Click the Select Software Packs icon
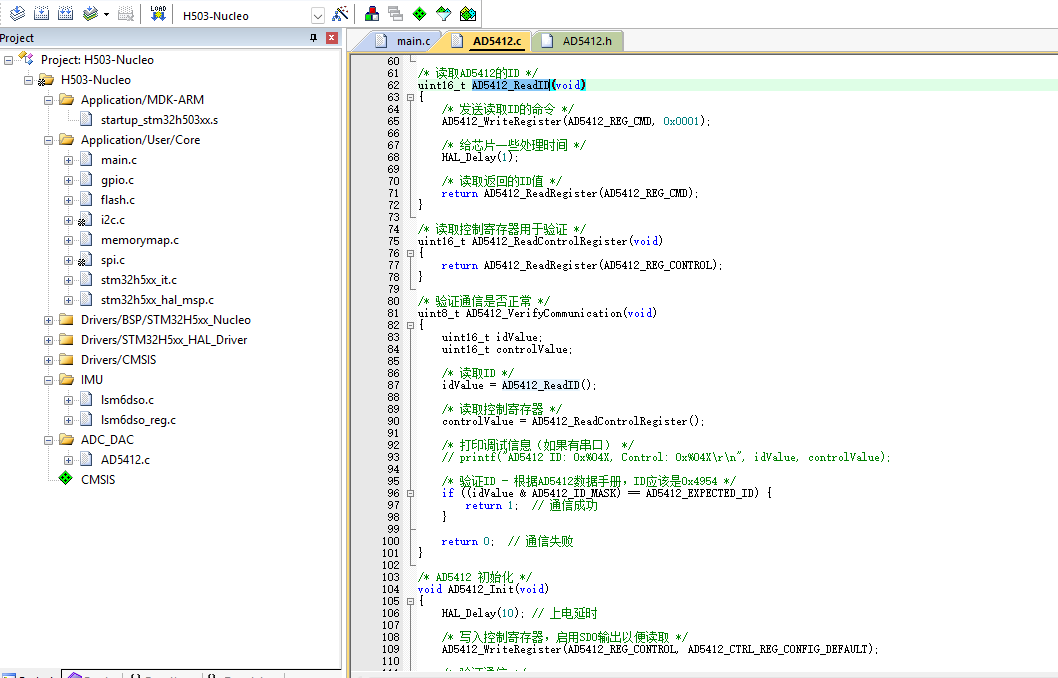 coord(443,14)
